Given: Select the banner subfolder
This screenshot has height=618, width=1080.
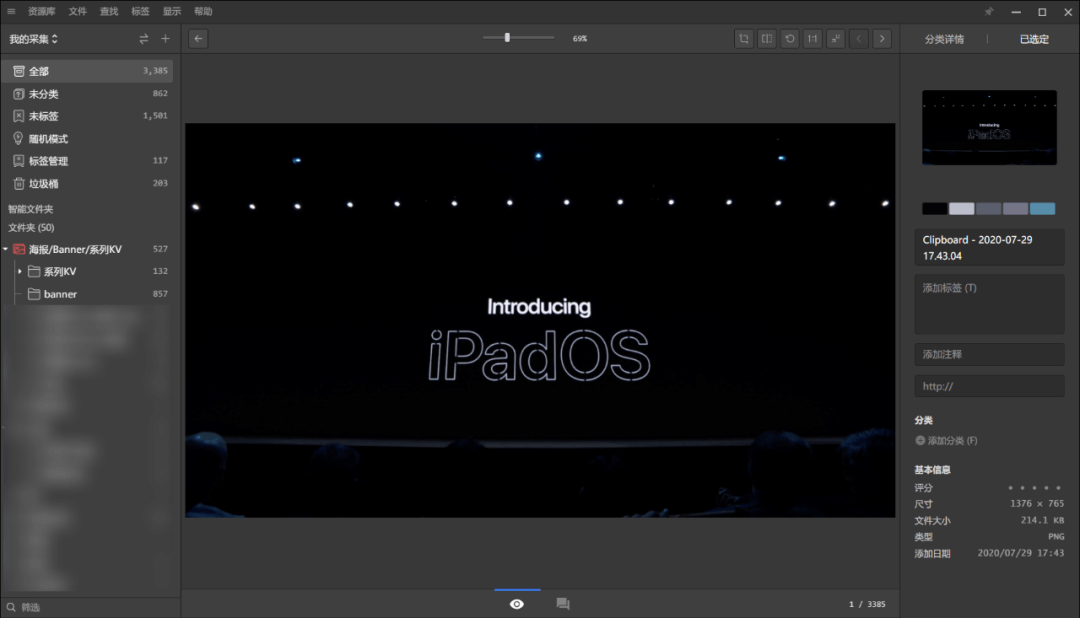Looking at the screenshot, I should tap(87, 293).
